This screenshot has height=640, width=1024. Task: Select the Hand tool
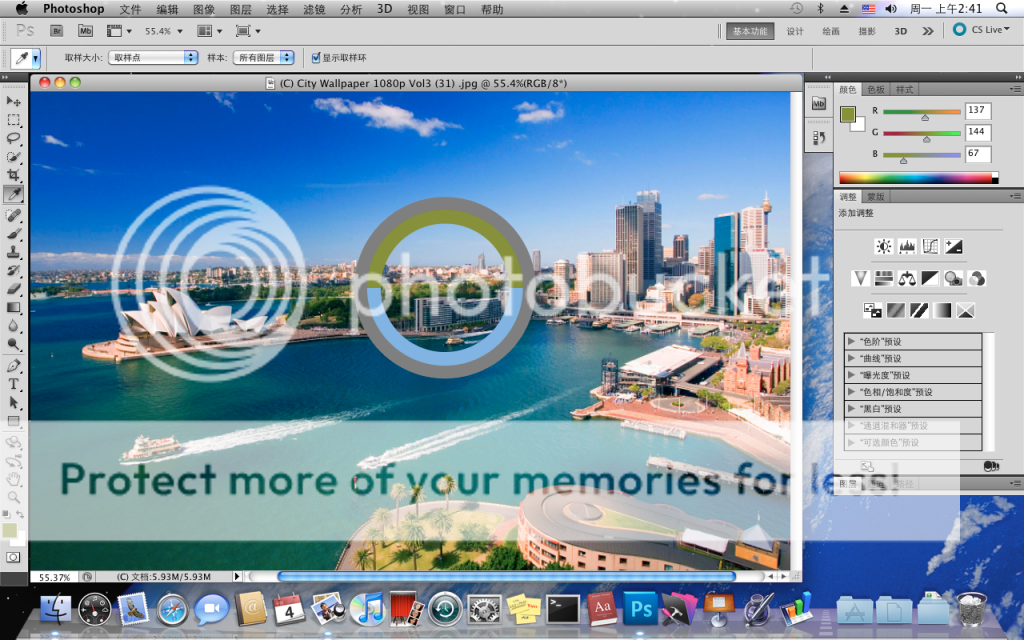[13, 479]
